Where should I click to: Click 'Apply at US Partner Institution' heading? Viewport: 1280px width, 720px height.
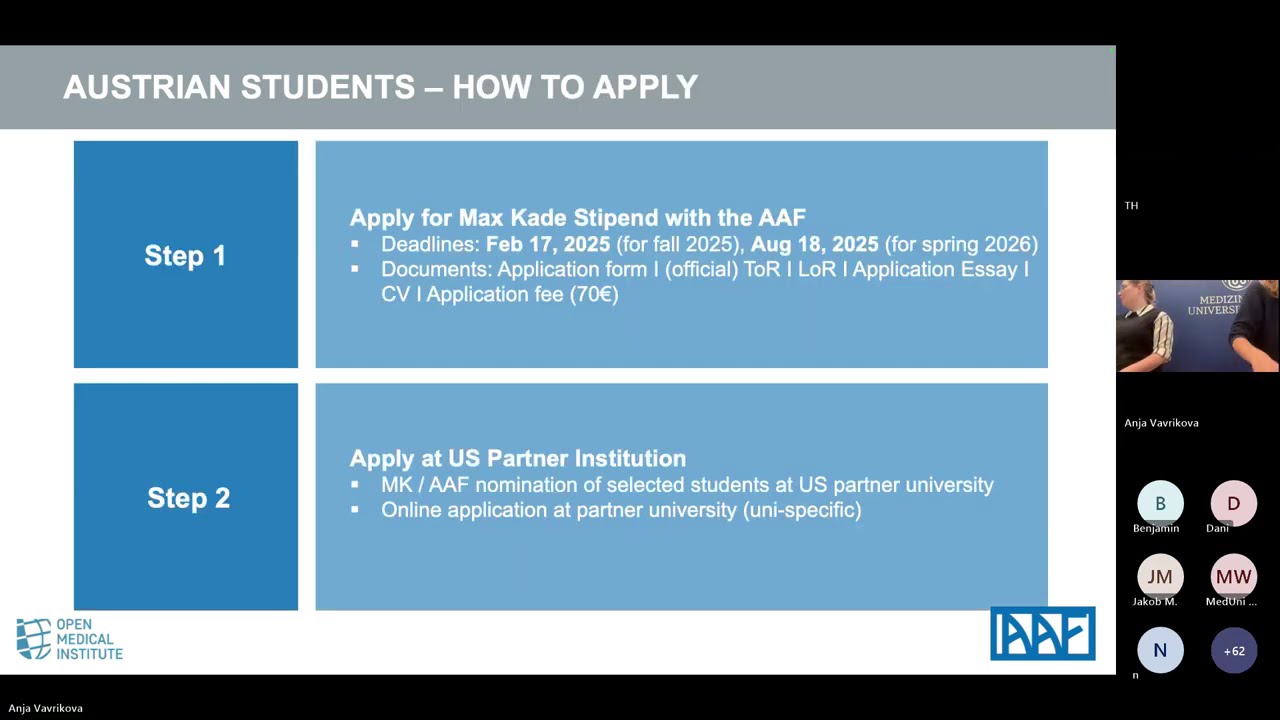517,459
